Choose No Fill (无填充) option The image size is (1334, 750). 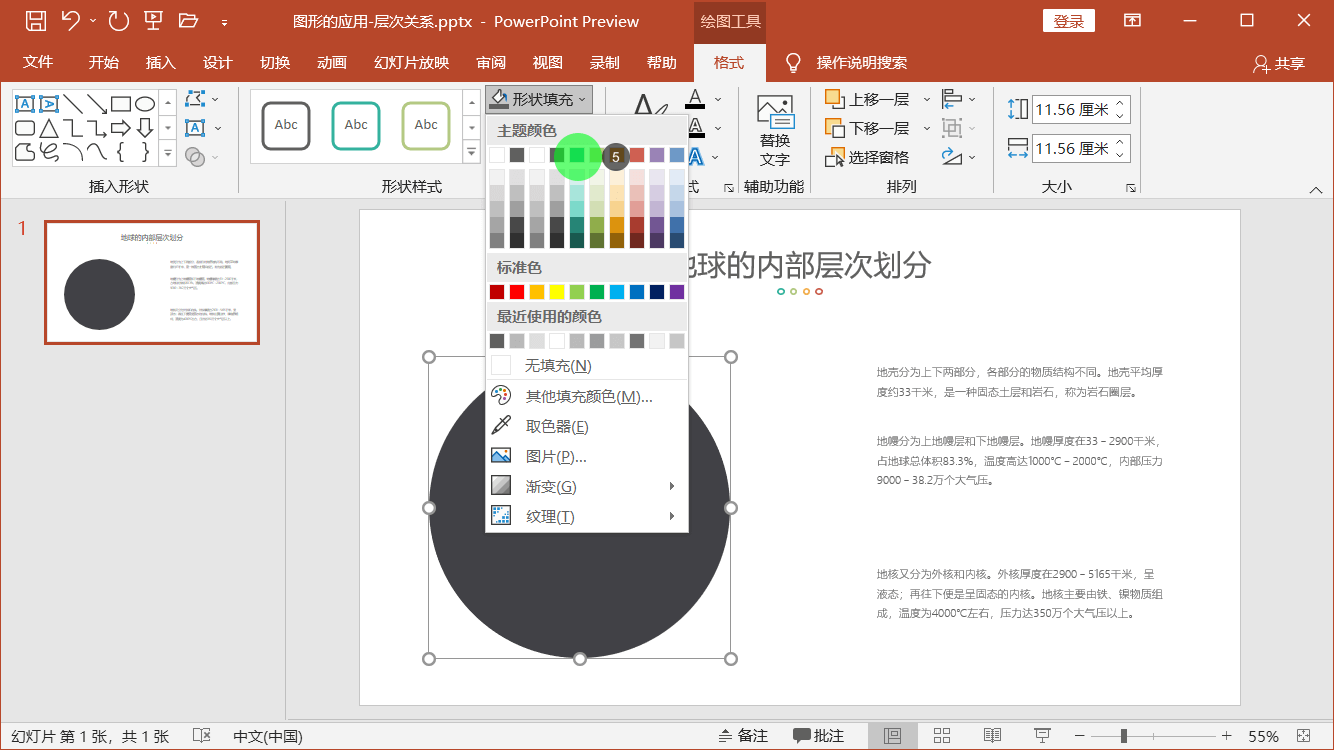pos(587,366)
